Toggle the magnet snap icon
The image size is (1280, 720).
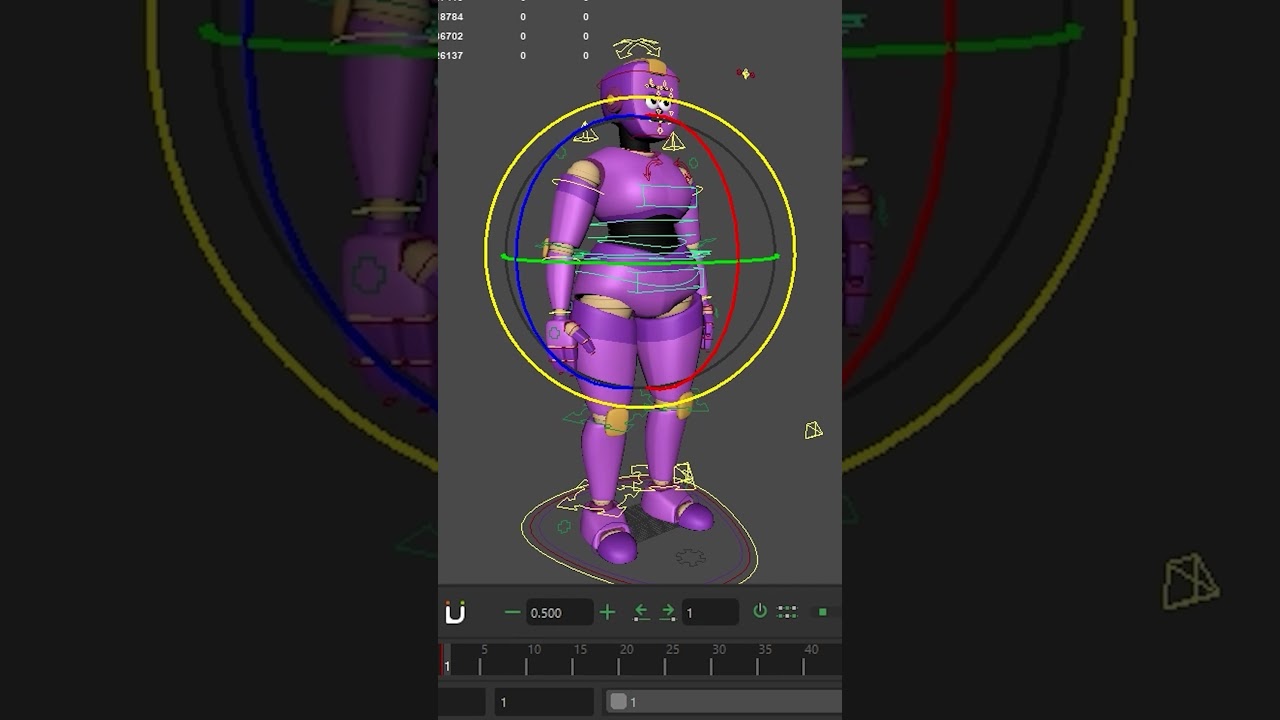pos(455,613)
